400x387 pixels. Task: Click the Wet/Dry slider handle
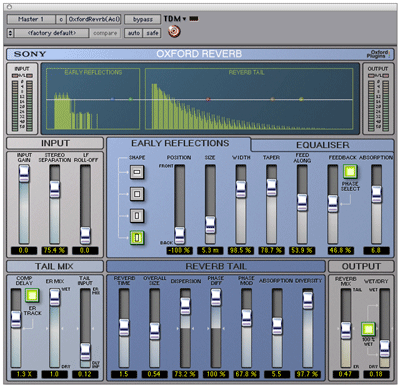384,349
